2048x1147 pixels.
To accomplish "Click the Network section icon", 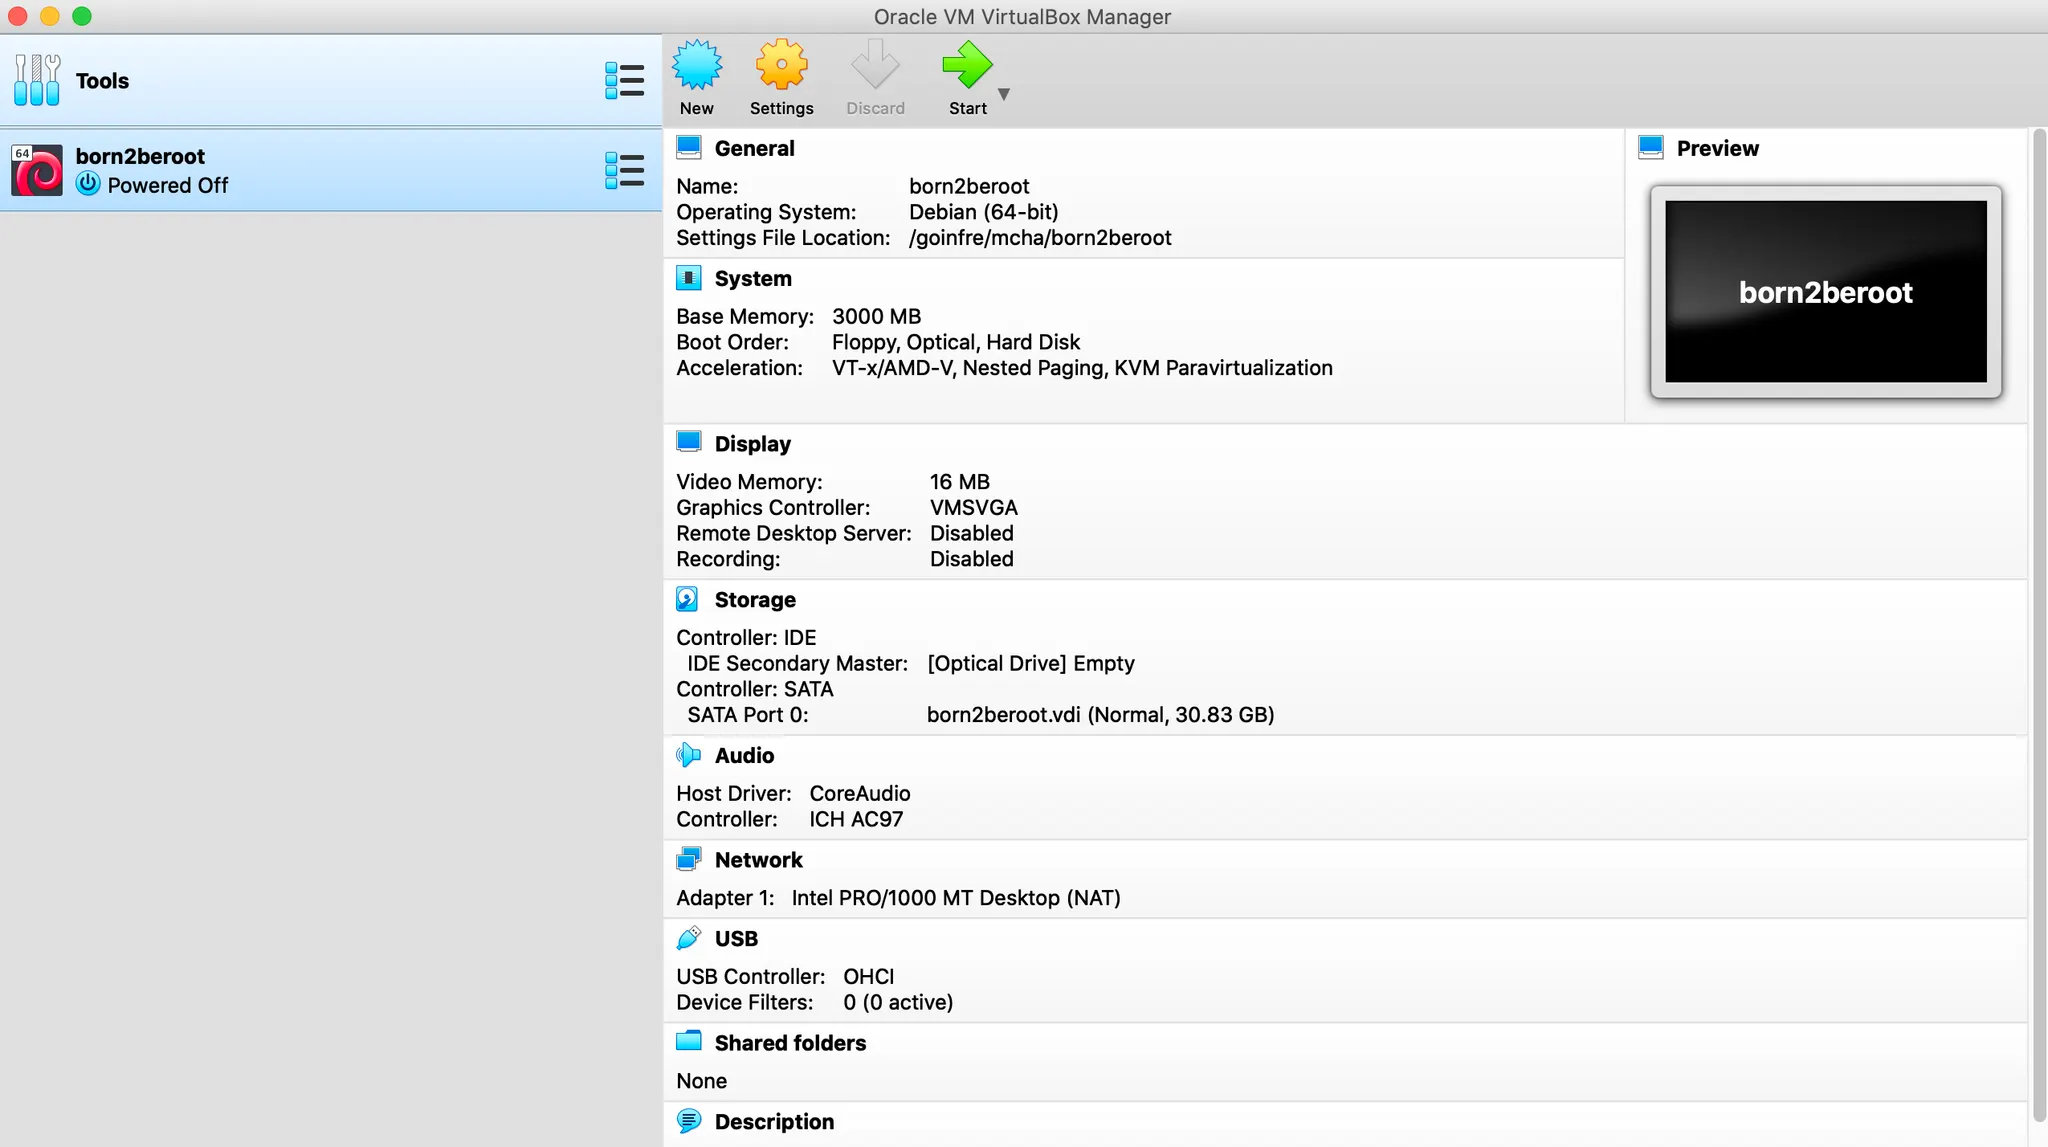I will point(688,860).
